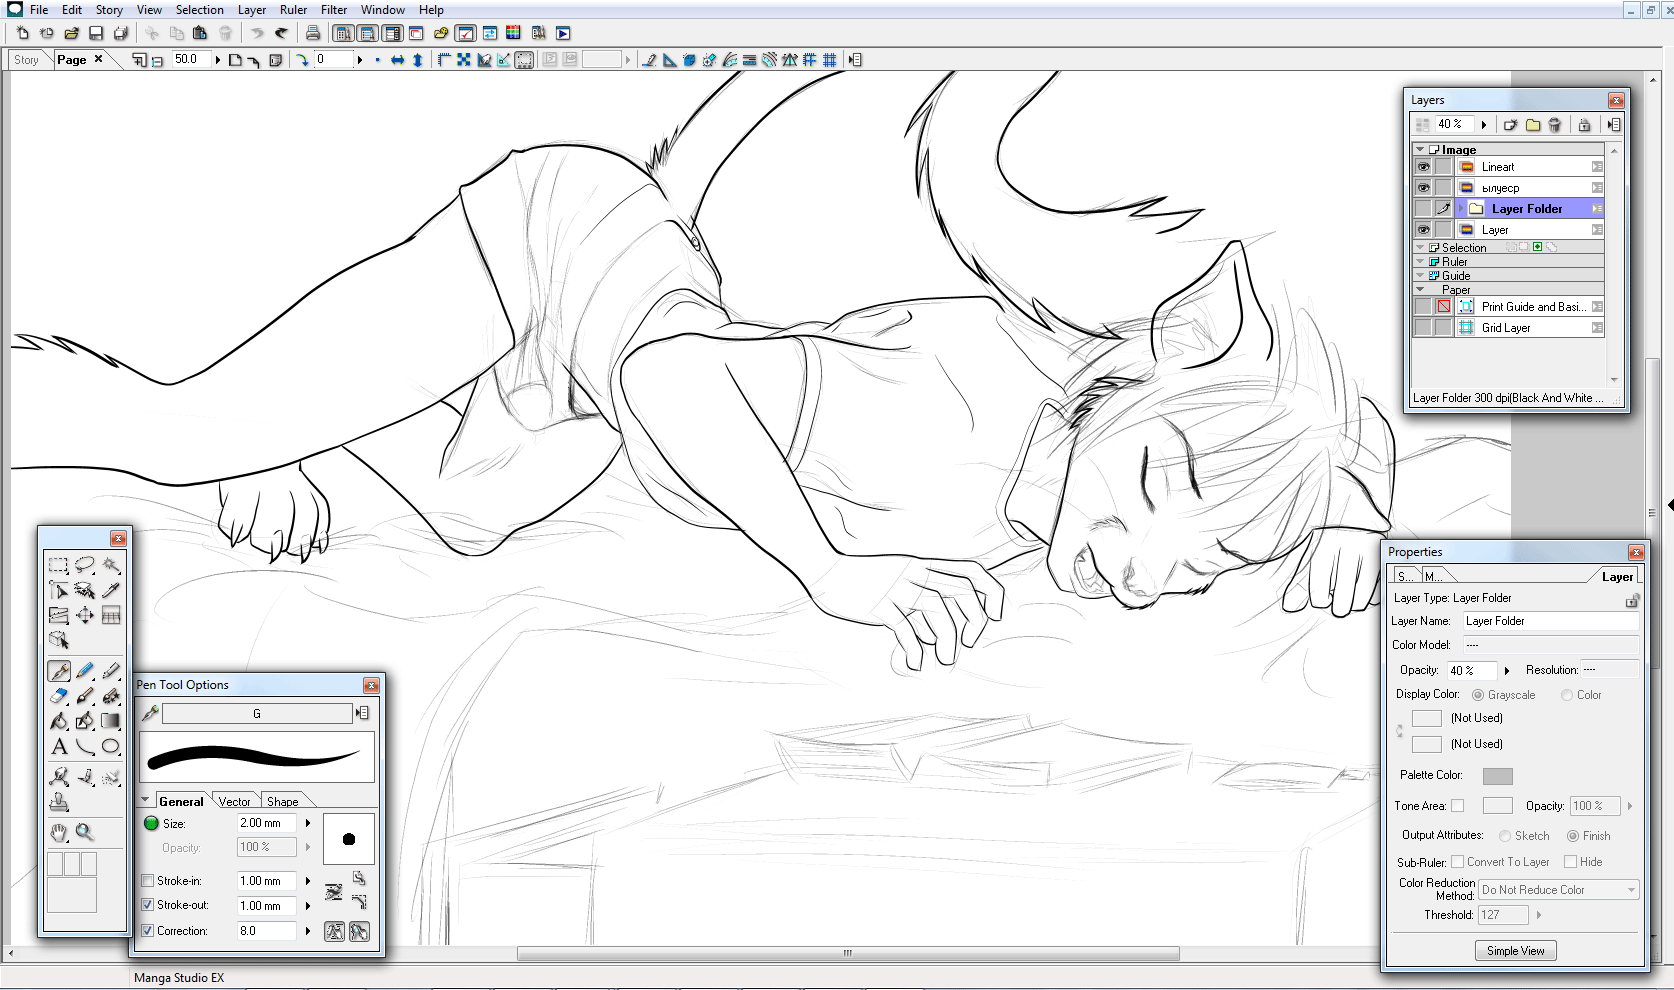Click the Open folder icon in toolbar
This screenshot has width=1674, height=990.
(x=72, y=33)
